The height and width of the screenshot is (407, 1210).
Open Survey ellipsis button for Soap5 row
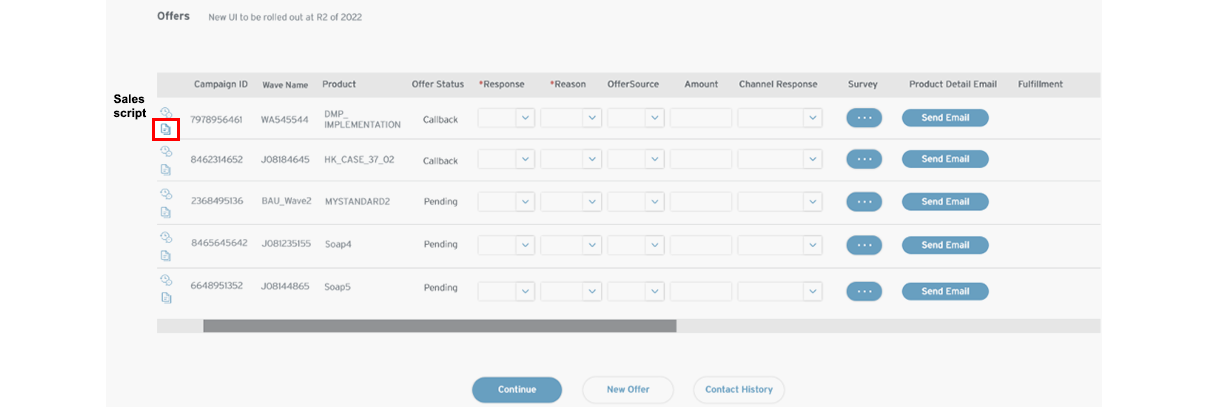click(x=865, y=291)
